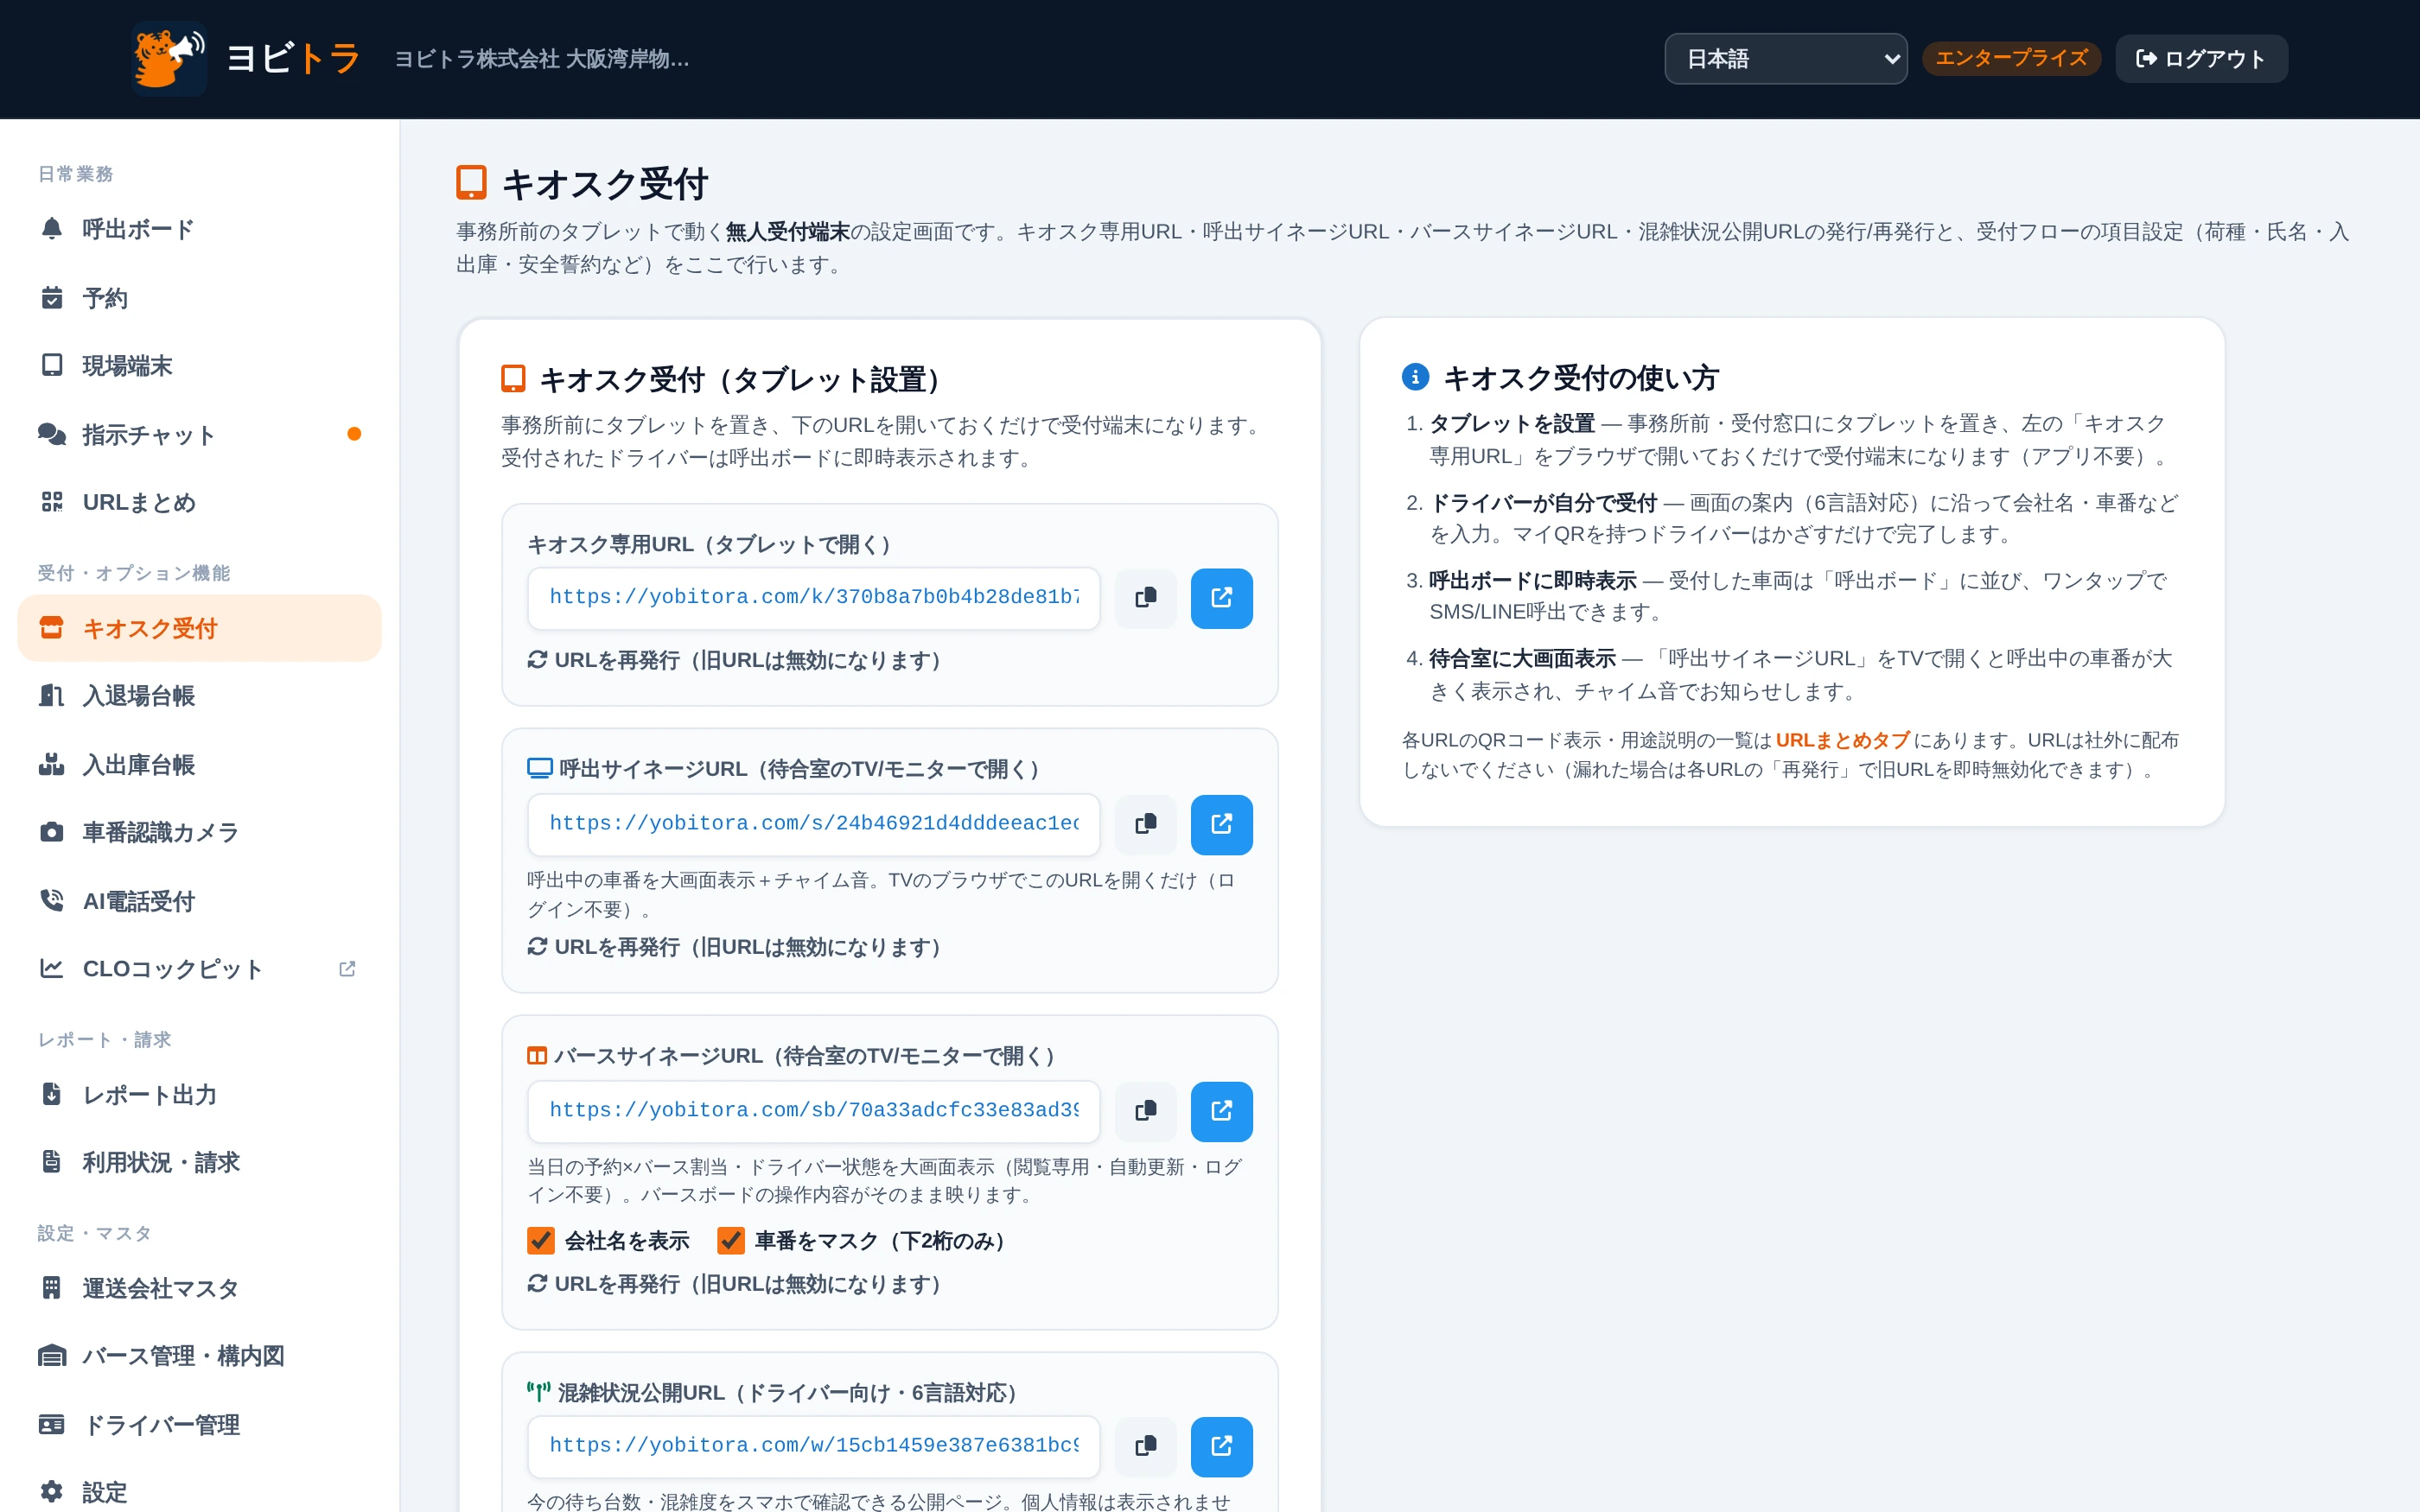Open バースサイネージURL in new tab
The width and height of the screenshot is (2420, 1512).
coord(1221,1111)
